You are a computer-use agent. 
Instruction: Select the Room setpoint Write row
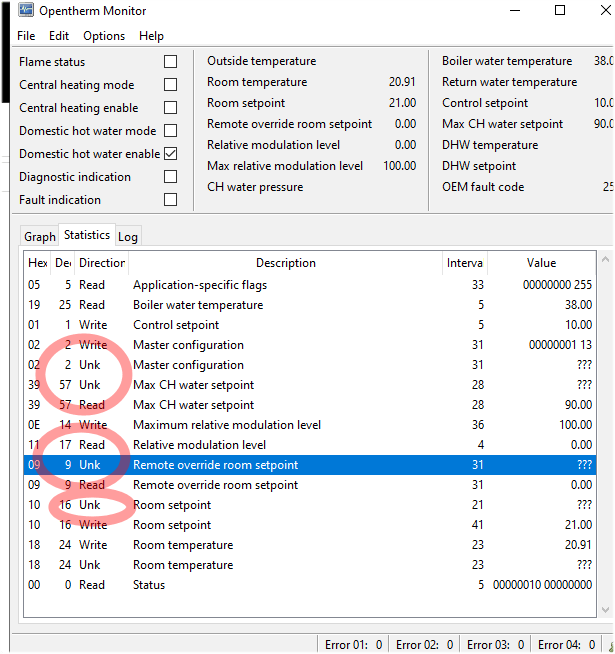coord(310,525)
